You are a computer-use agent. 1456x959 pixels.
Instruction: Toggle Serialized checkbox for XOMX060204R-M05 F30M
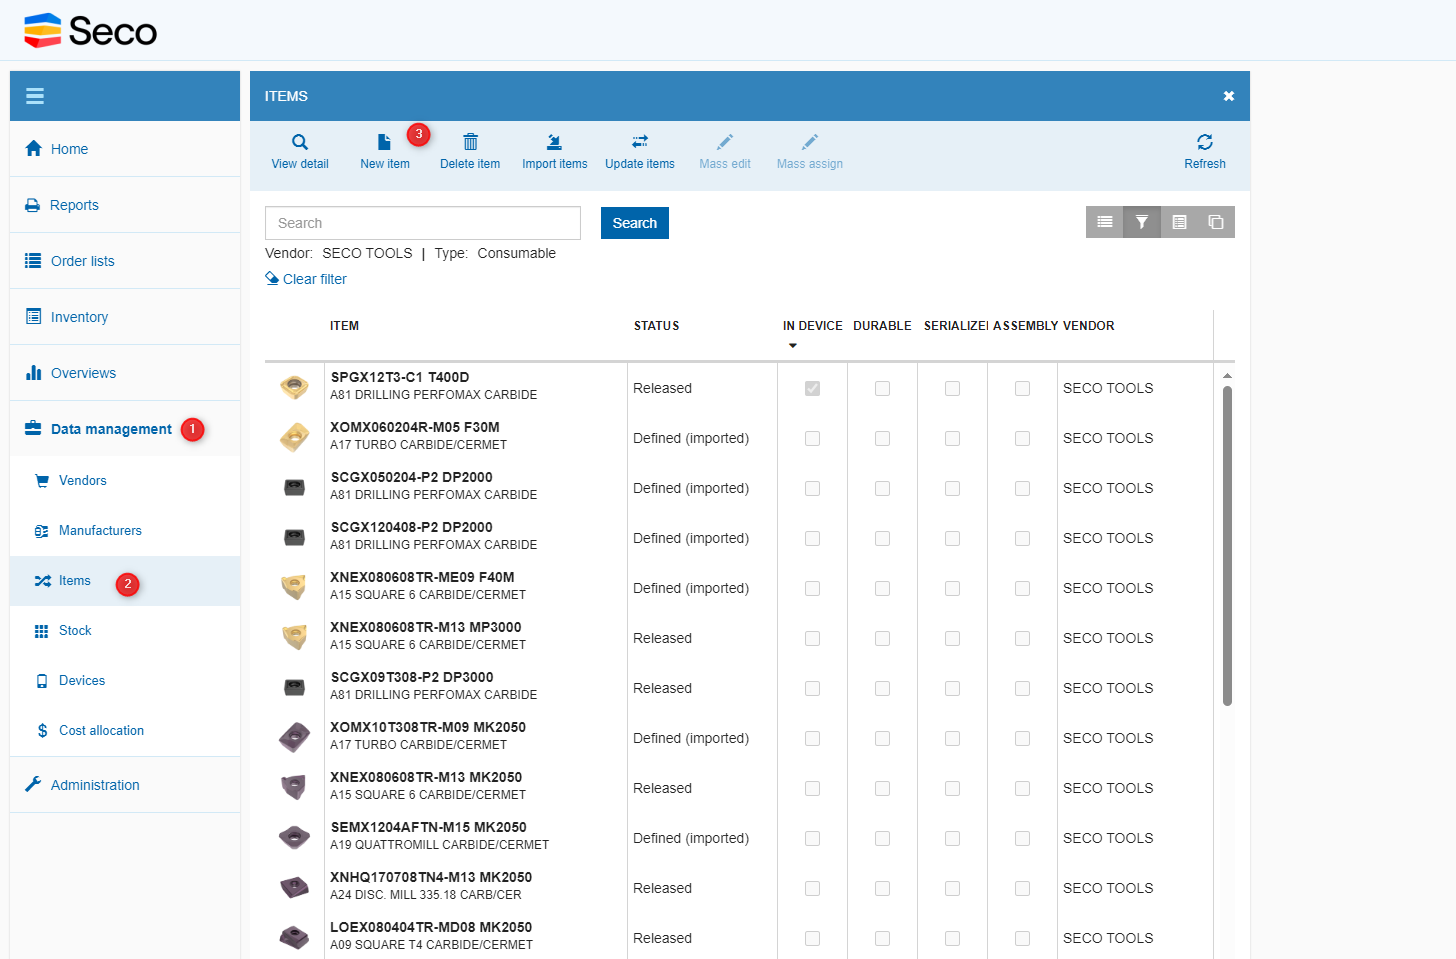click(x=952, y=438)
